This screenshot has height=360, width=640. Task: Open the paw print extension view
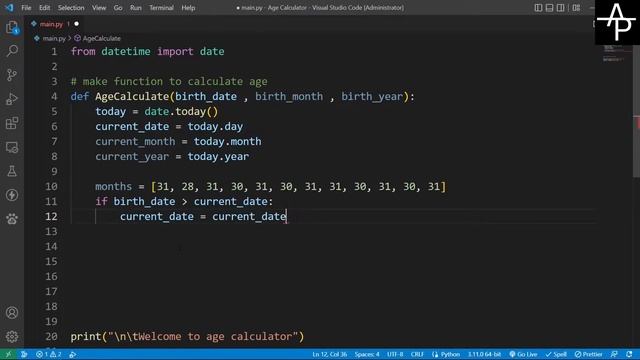click(12, 219)
